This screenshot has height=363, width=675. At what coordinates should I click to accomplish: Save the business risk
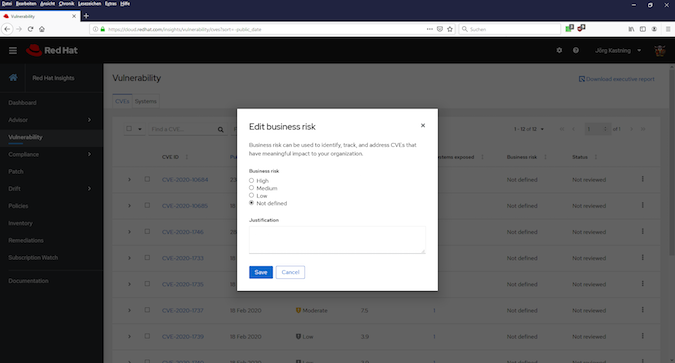coord(261,272)
